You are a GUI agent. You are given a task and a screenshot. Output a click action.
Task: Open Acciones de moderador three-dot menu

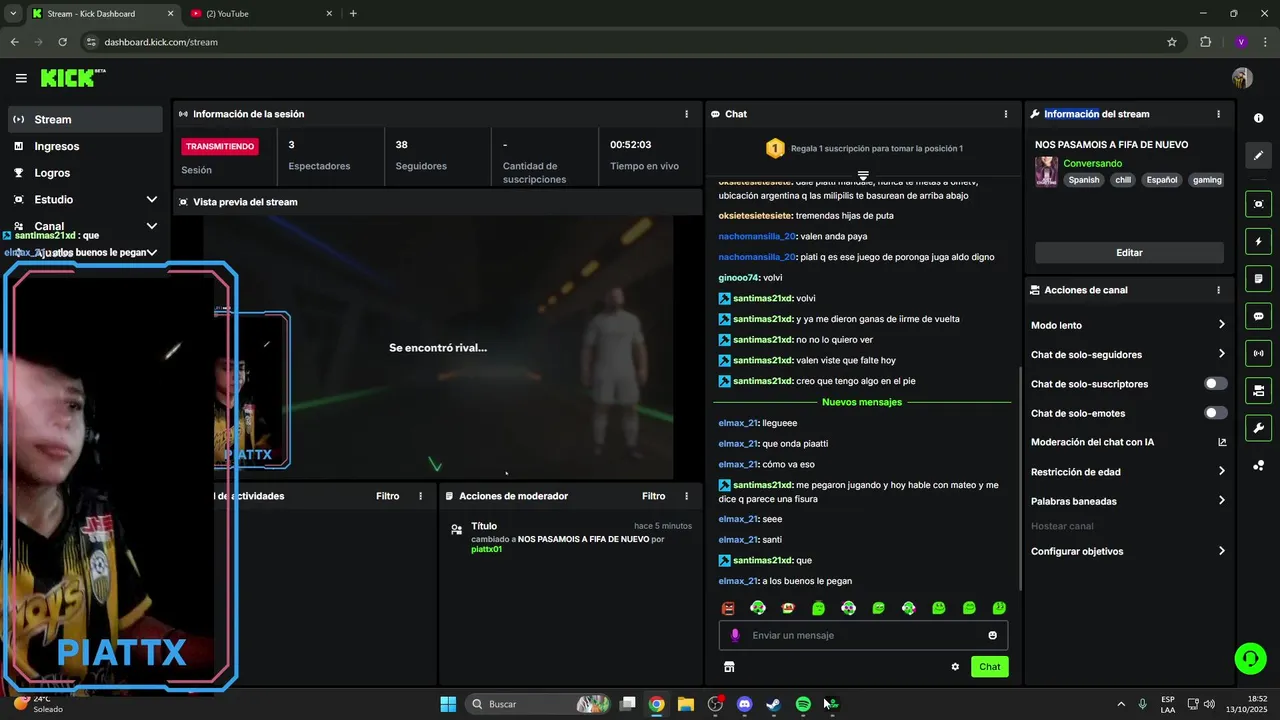pos(686,496)
